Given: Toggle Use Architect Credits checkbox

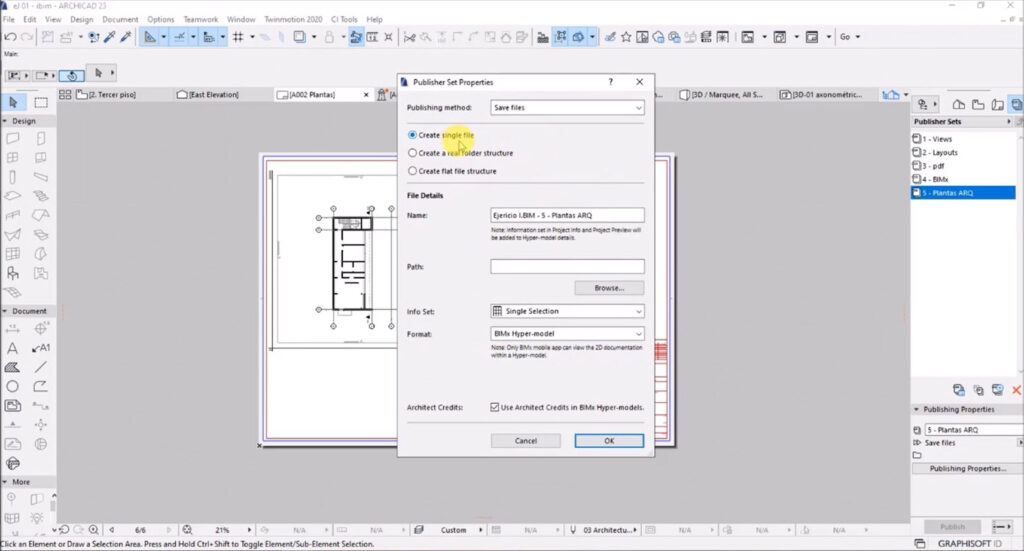Looking at the screenshot, I should point(494,407).
